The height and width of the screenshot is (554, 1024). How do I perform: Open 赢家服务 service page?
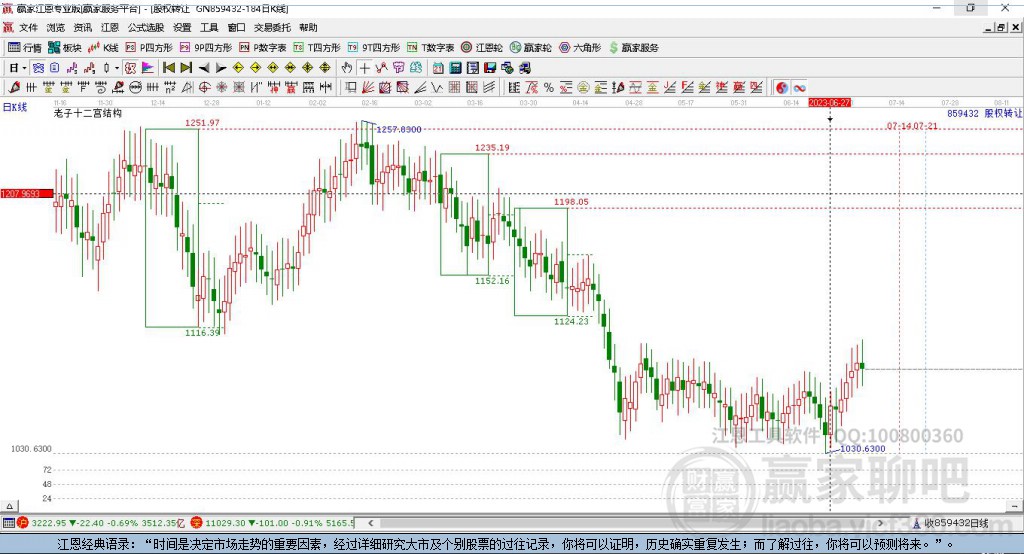(634, 48)
